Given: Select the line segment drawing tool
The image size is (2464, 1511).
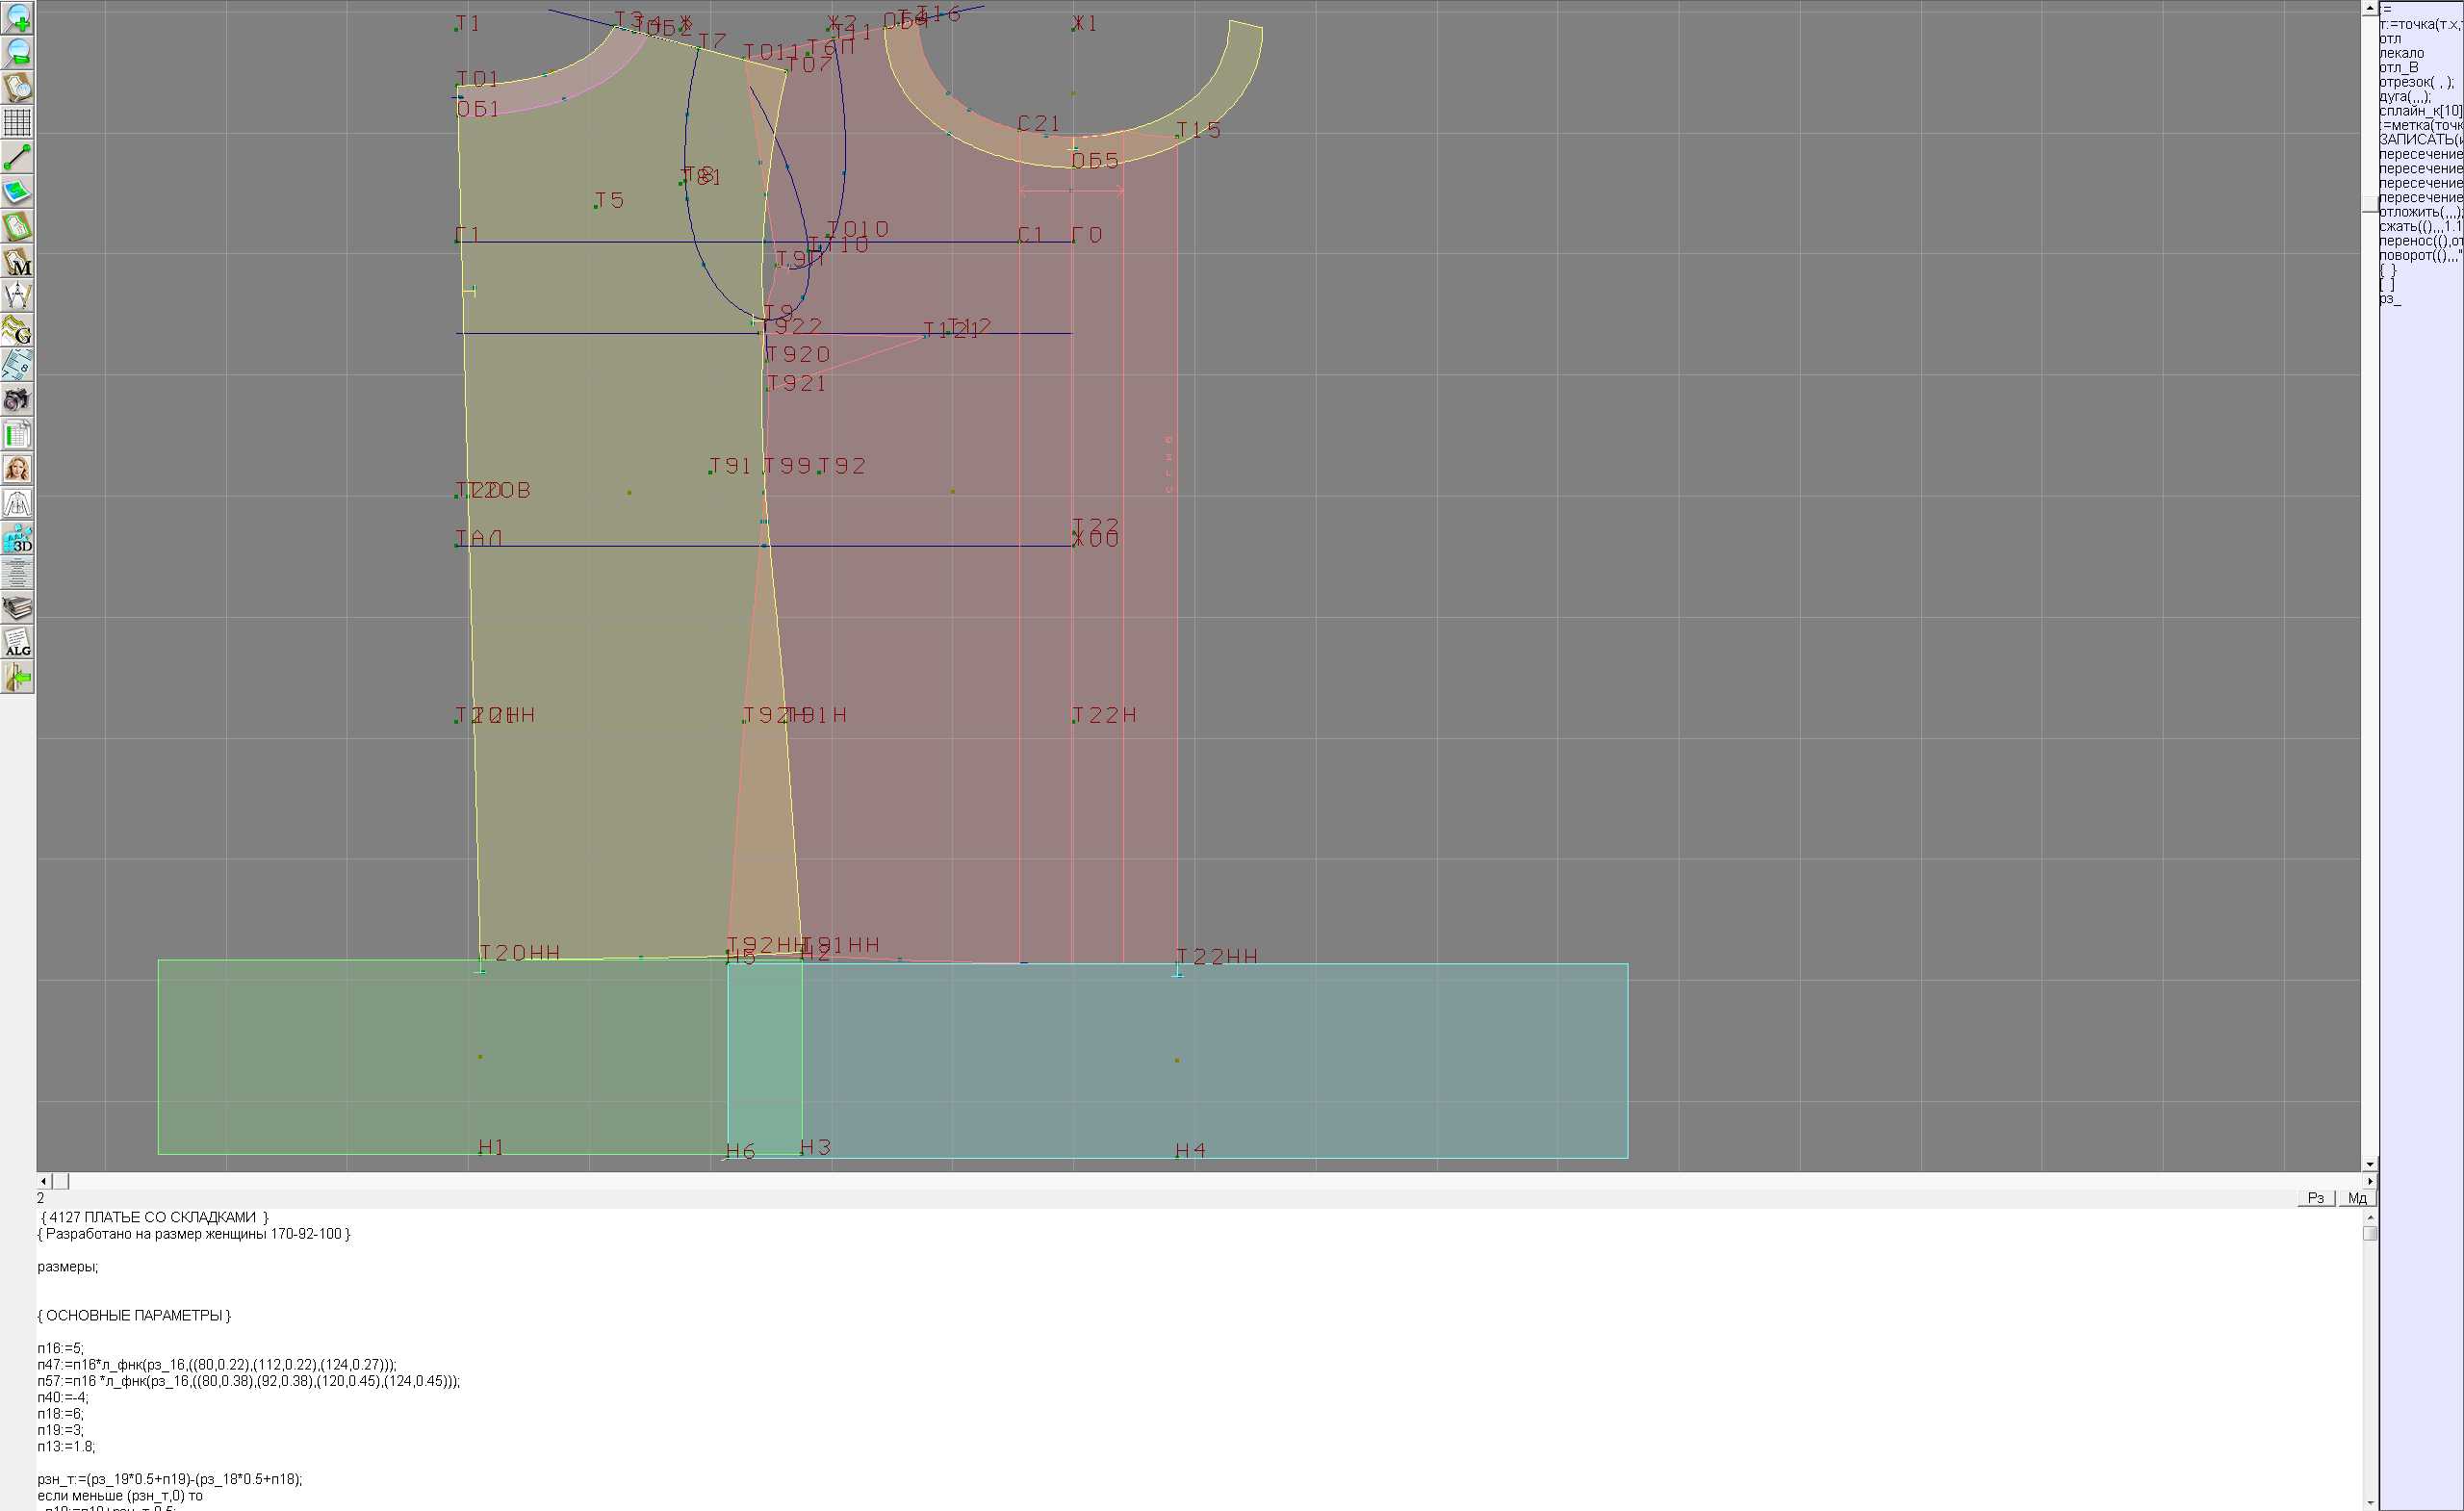Looking at the screenshot, I should click(17, 157).
